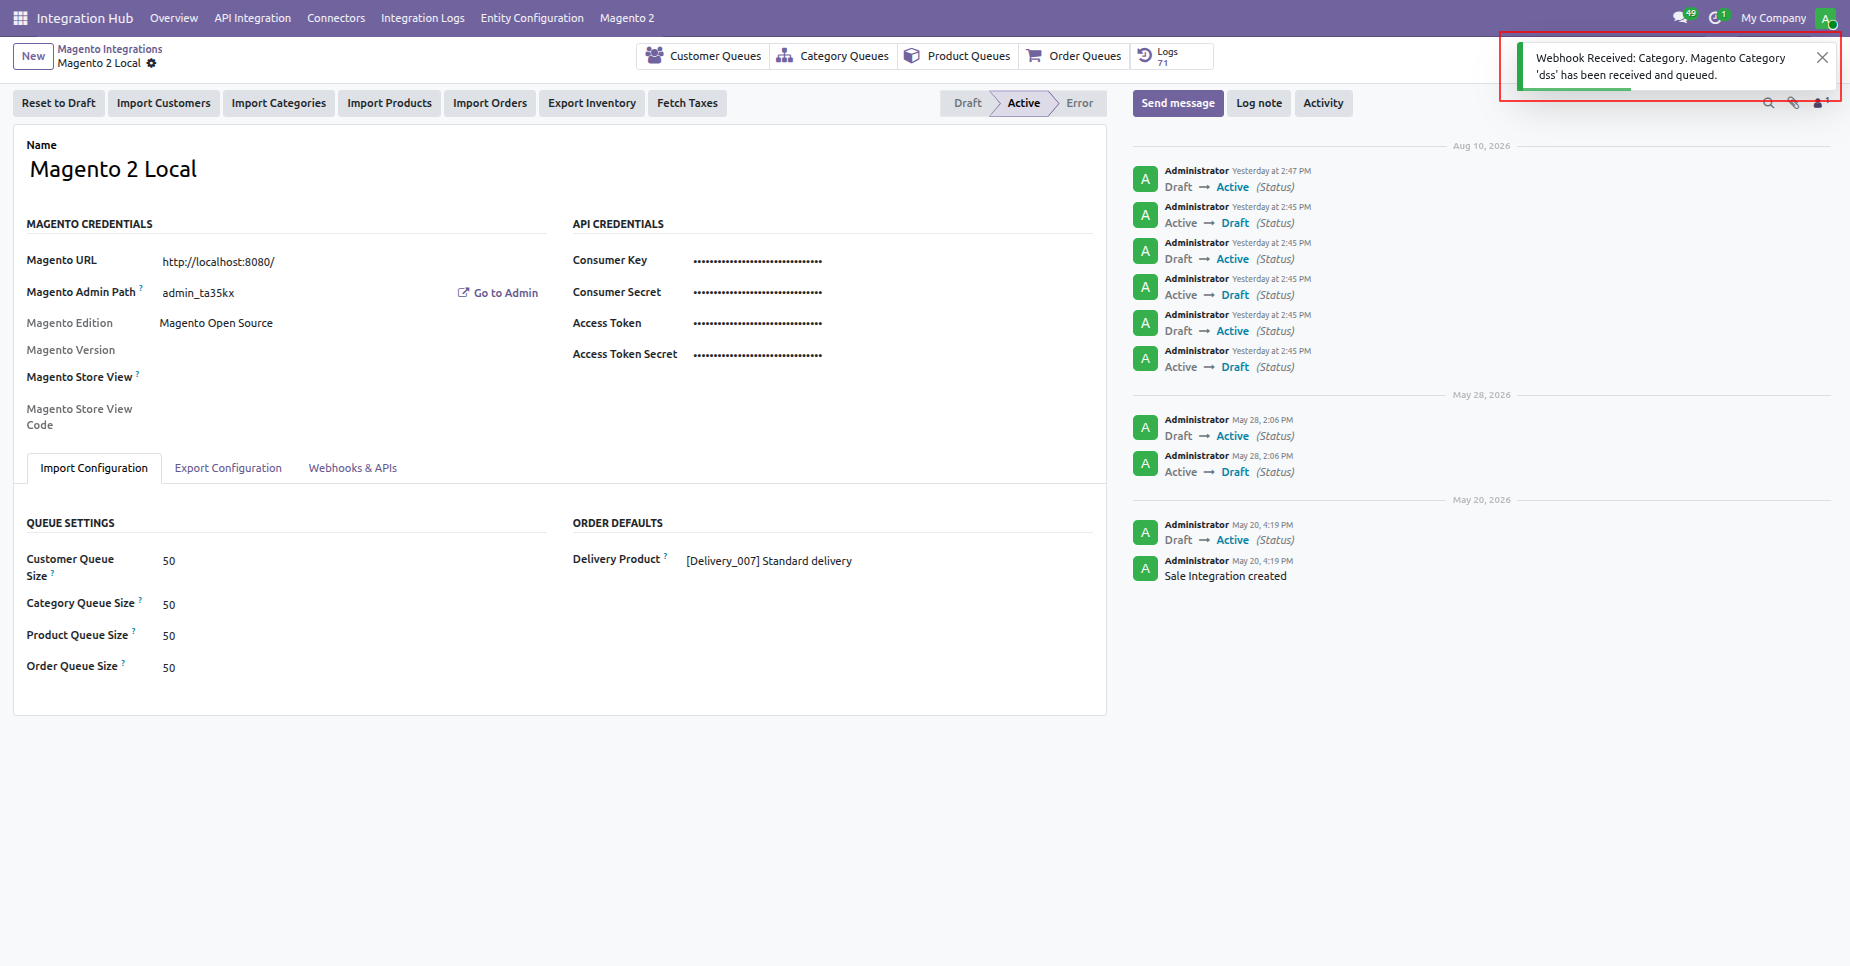Click the Magento Integrations breadcrumb link
This screenshot has width=1850, height=966.
(x=110, y=49)
